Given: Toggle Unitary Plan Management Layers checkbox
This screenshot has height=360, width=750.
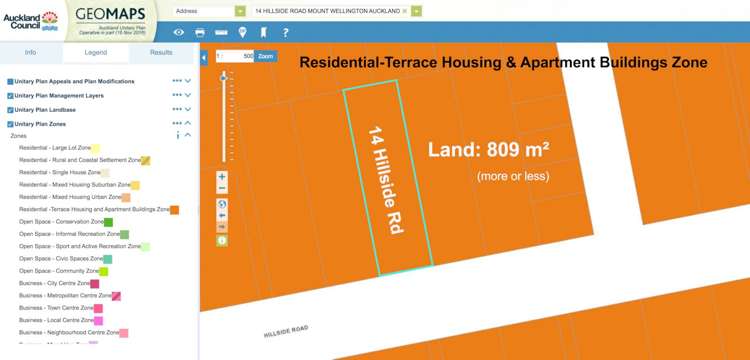Looking at the screenshot, I should pyautogui.click(x=10, y=96).
